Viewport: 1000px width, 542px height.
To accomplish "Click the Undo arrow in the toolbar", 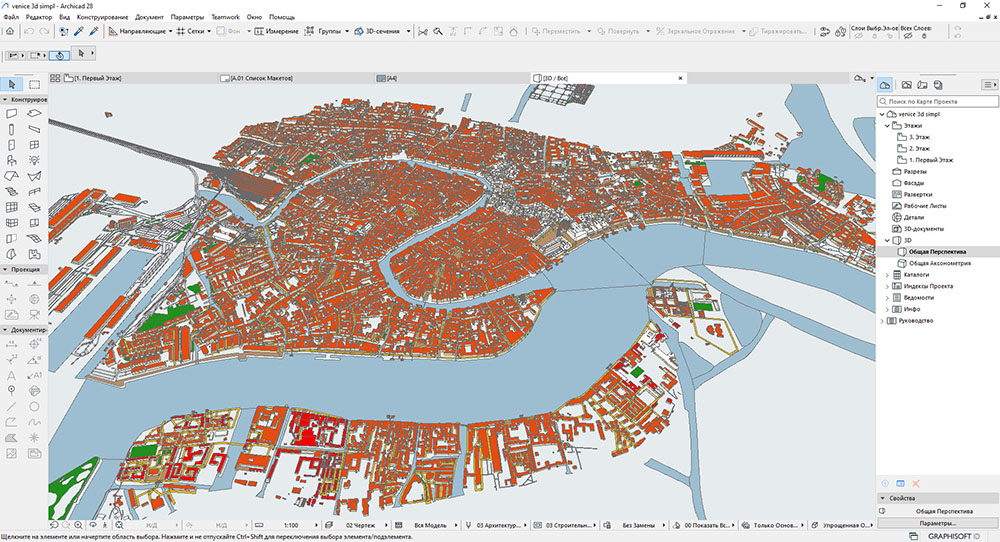I will 29,31.
